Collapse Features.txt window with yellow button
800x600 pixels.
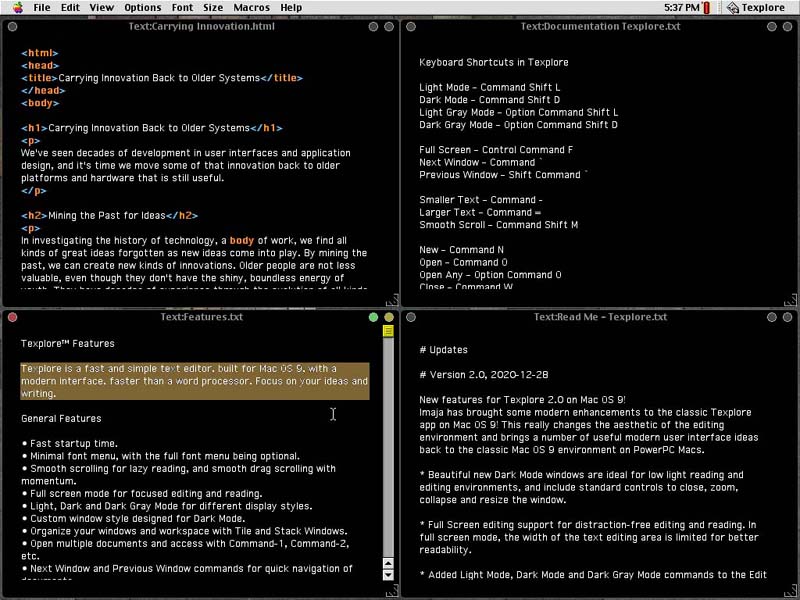click(389, 317)
